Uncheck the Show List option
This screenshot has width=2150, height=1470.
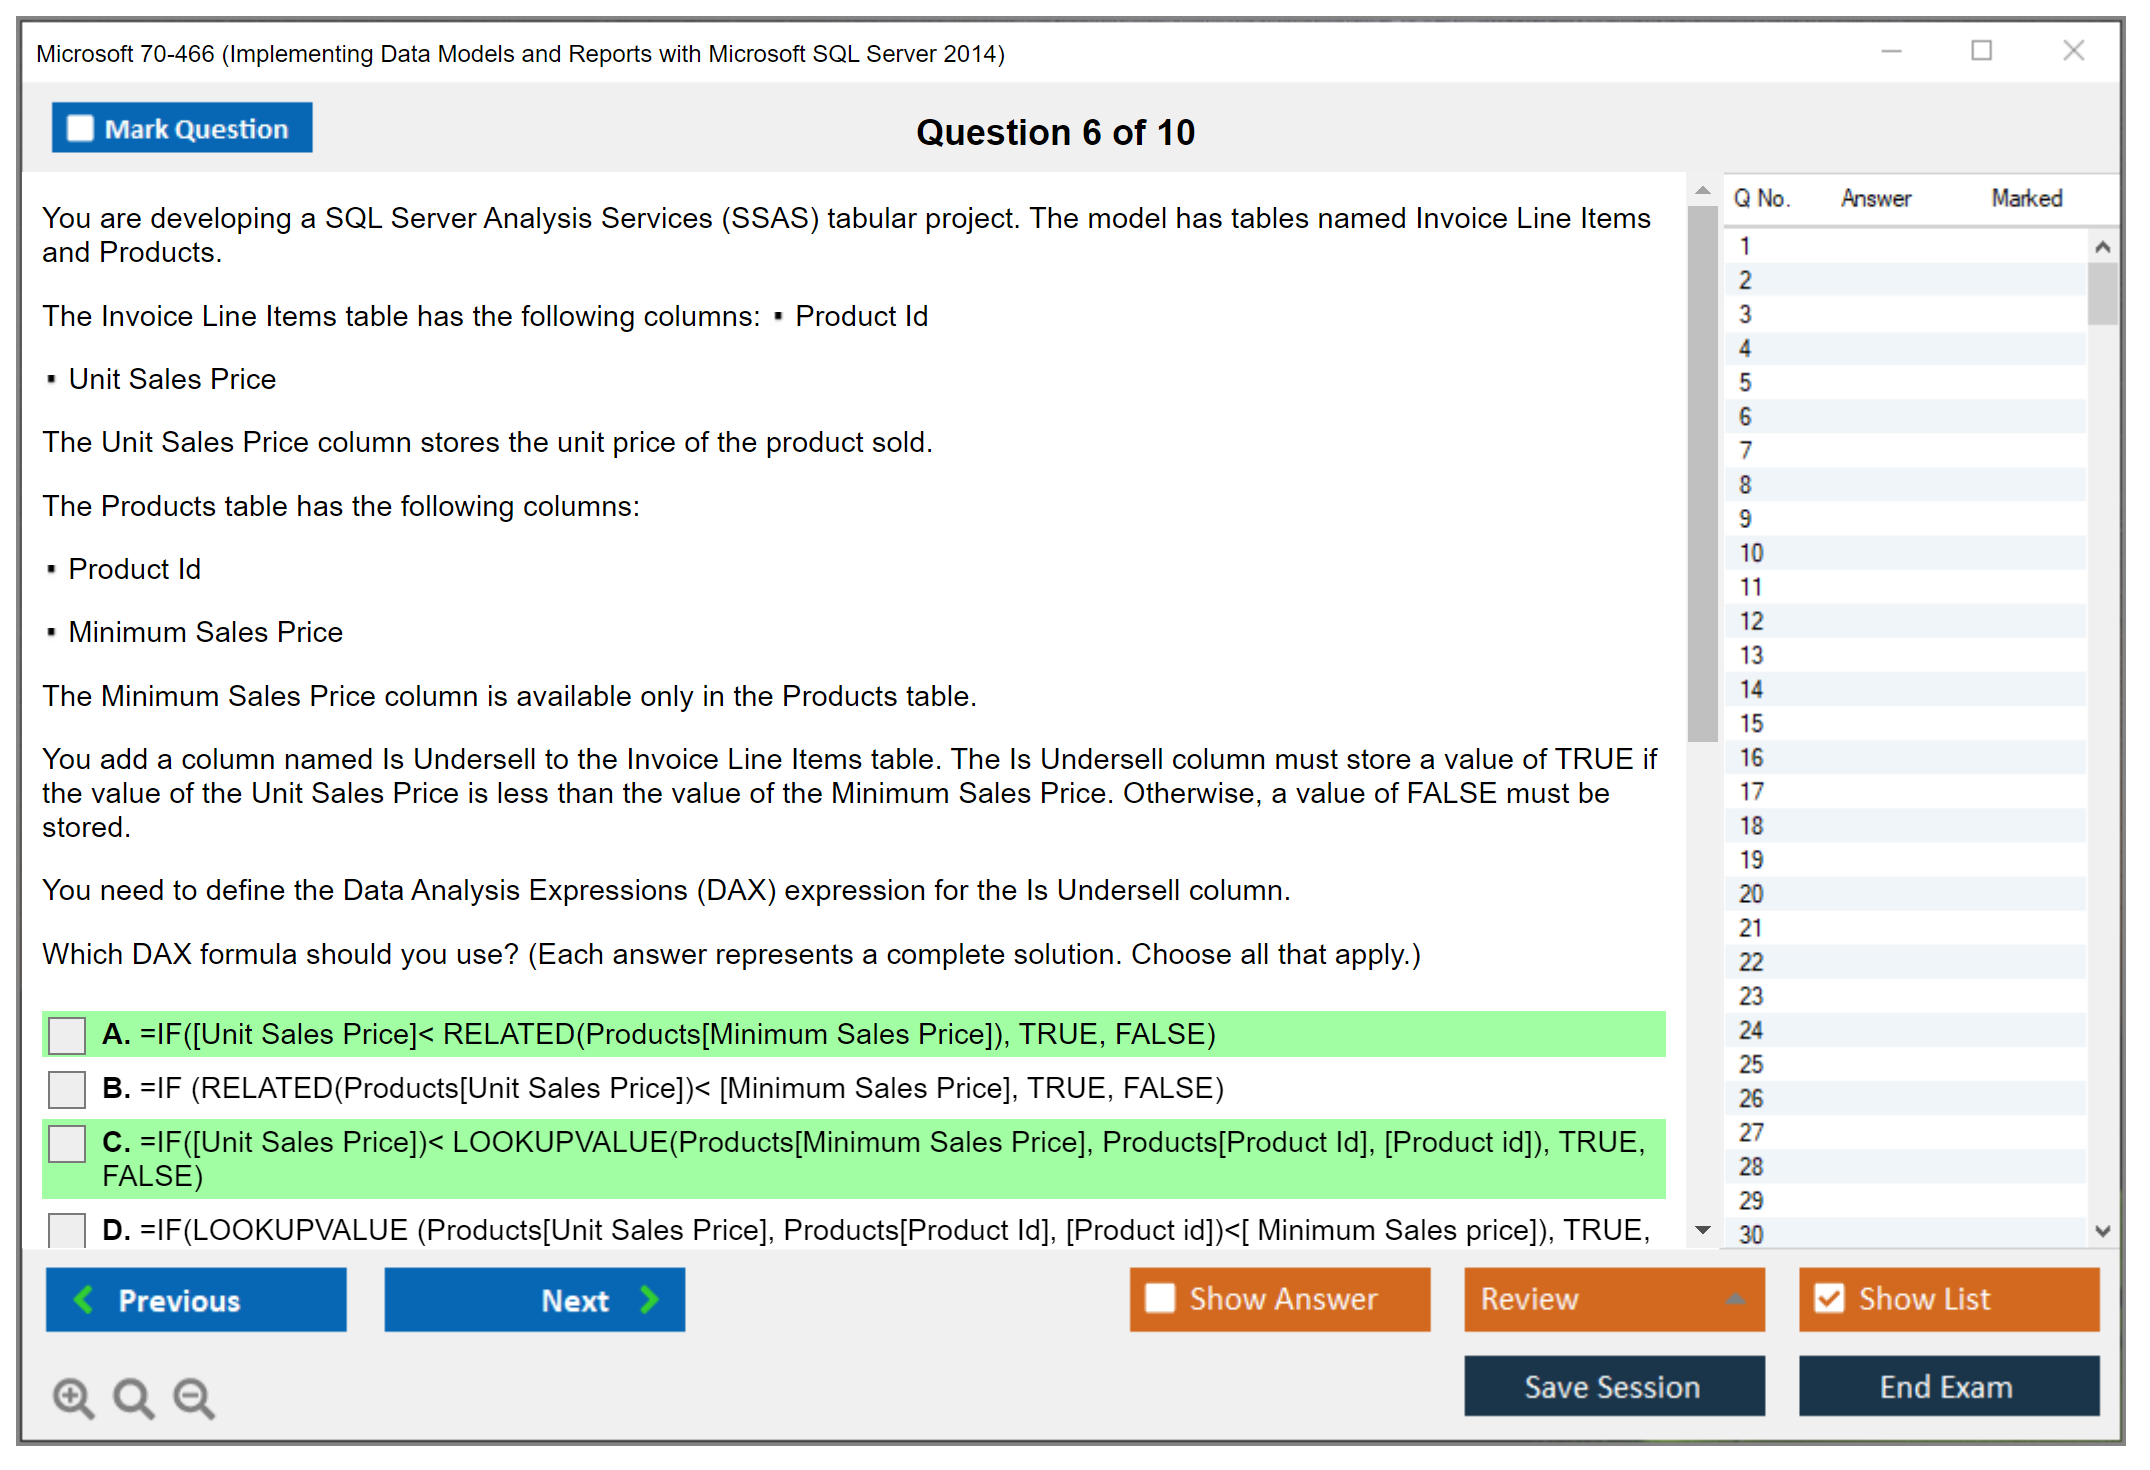(1829, 1299)
